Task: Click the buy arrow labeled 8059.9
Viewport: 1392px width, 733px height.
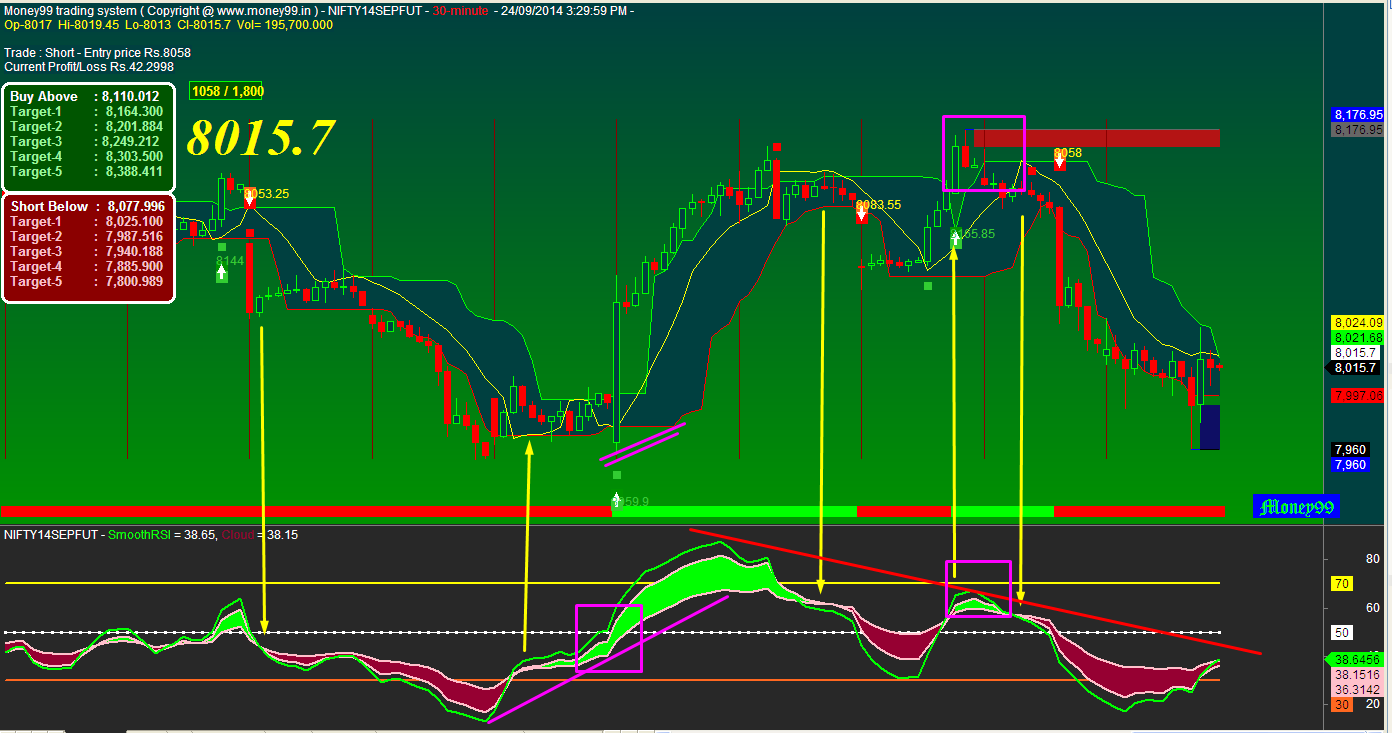Action: (617, 501)
